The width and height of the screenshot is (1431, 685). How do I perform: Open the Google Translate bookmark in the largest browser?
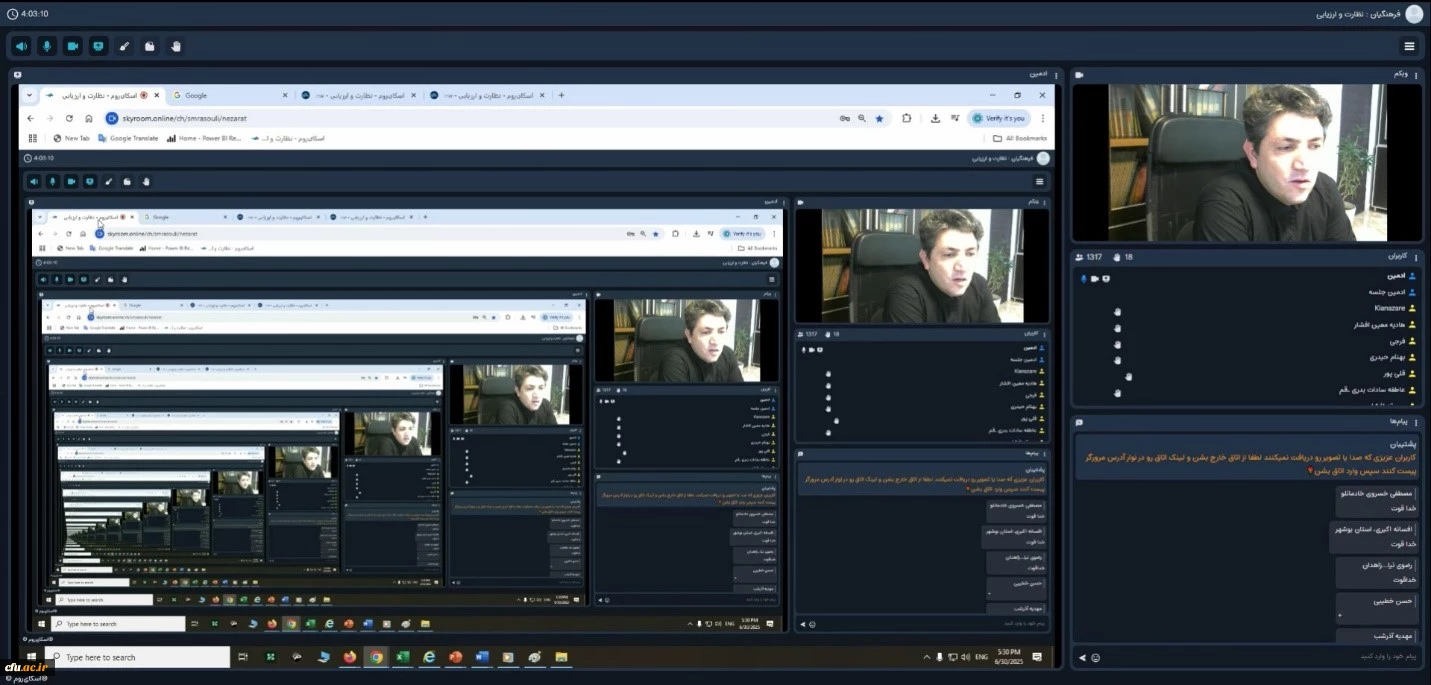[128, 138]
